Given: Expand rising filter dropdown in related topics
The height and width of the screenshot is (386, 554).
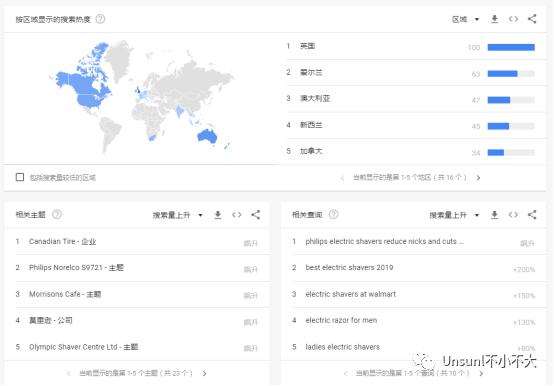Looking at the screenshot, I should (x=178, y=215).
